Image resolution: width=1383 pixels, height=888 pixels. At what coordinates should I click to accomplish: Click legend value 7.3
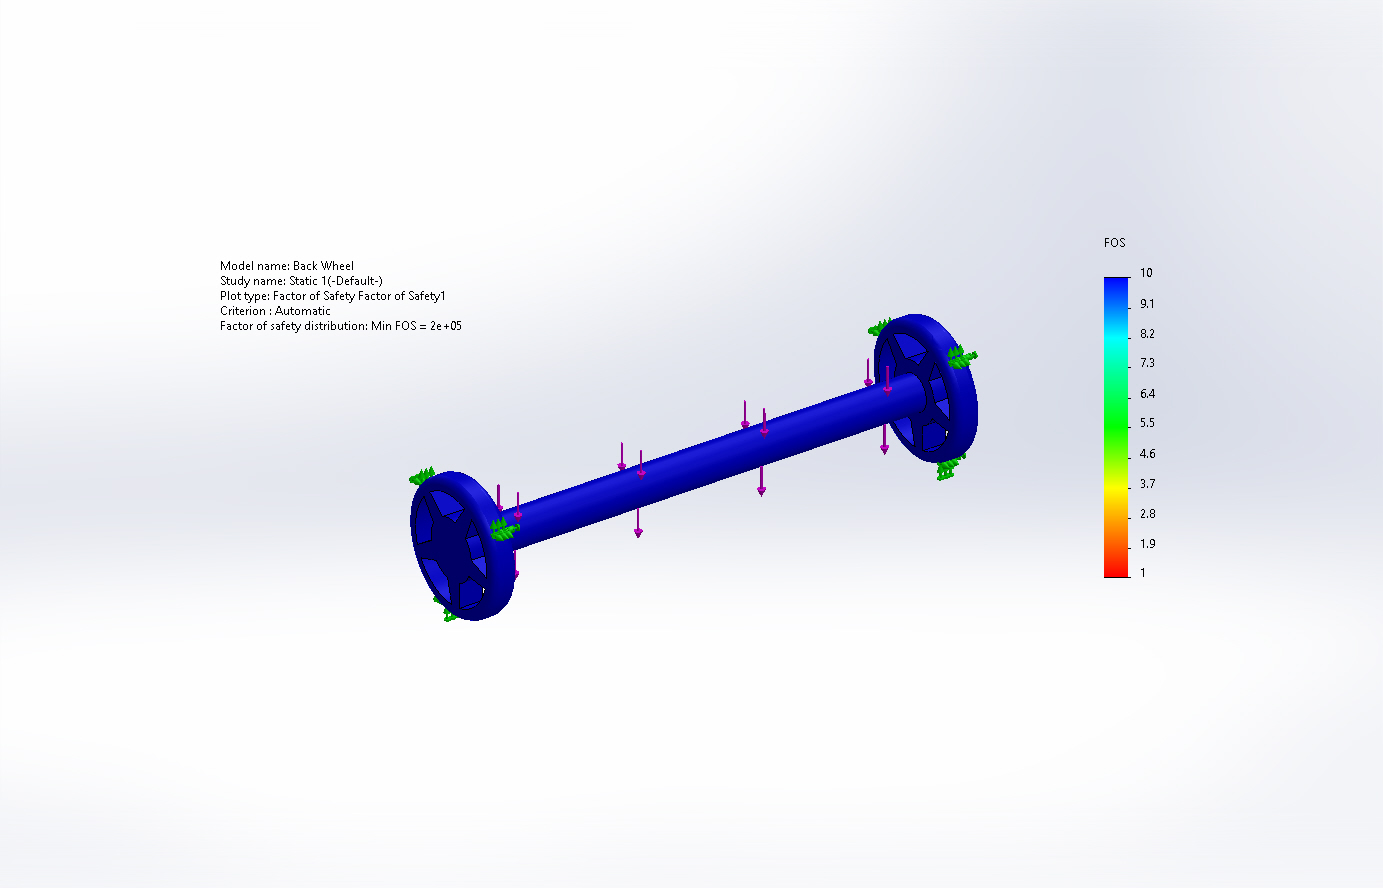tap(1147, 363)
